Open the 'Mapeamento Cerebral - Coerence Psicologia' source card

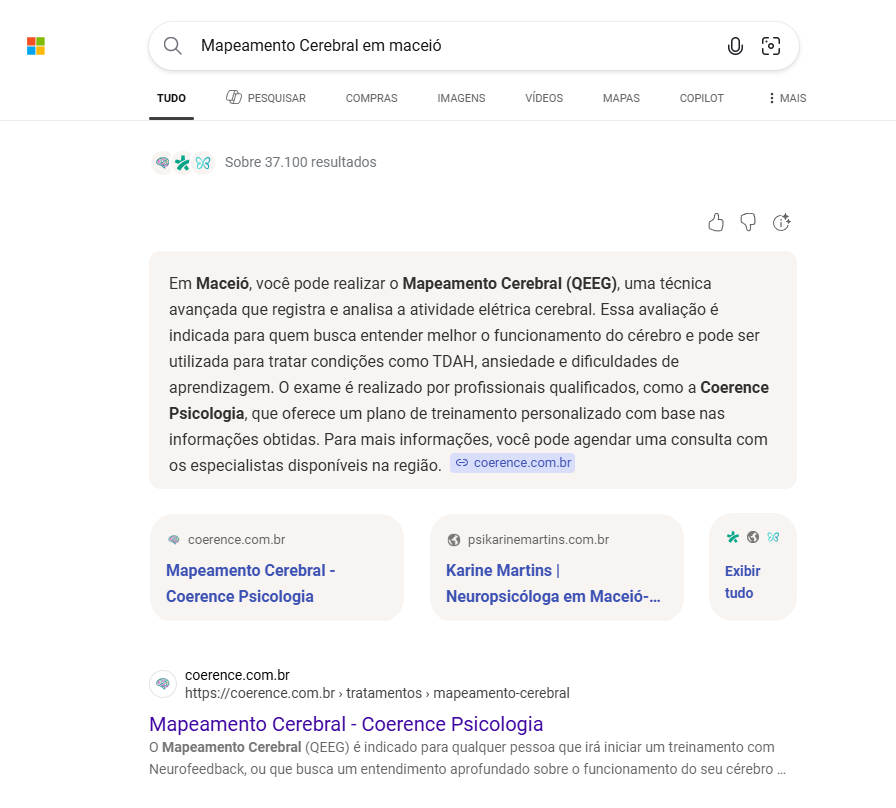pos(277,567)
